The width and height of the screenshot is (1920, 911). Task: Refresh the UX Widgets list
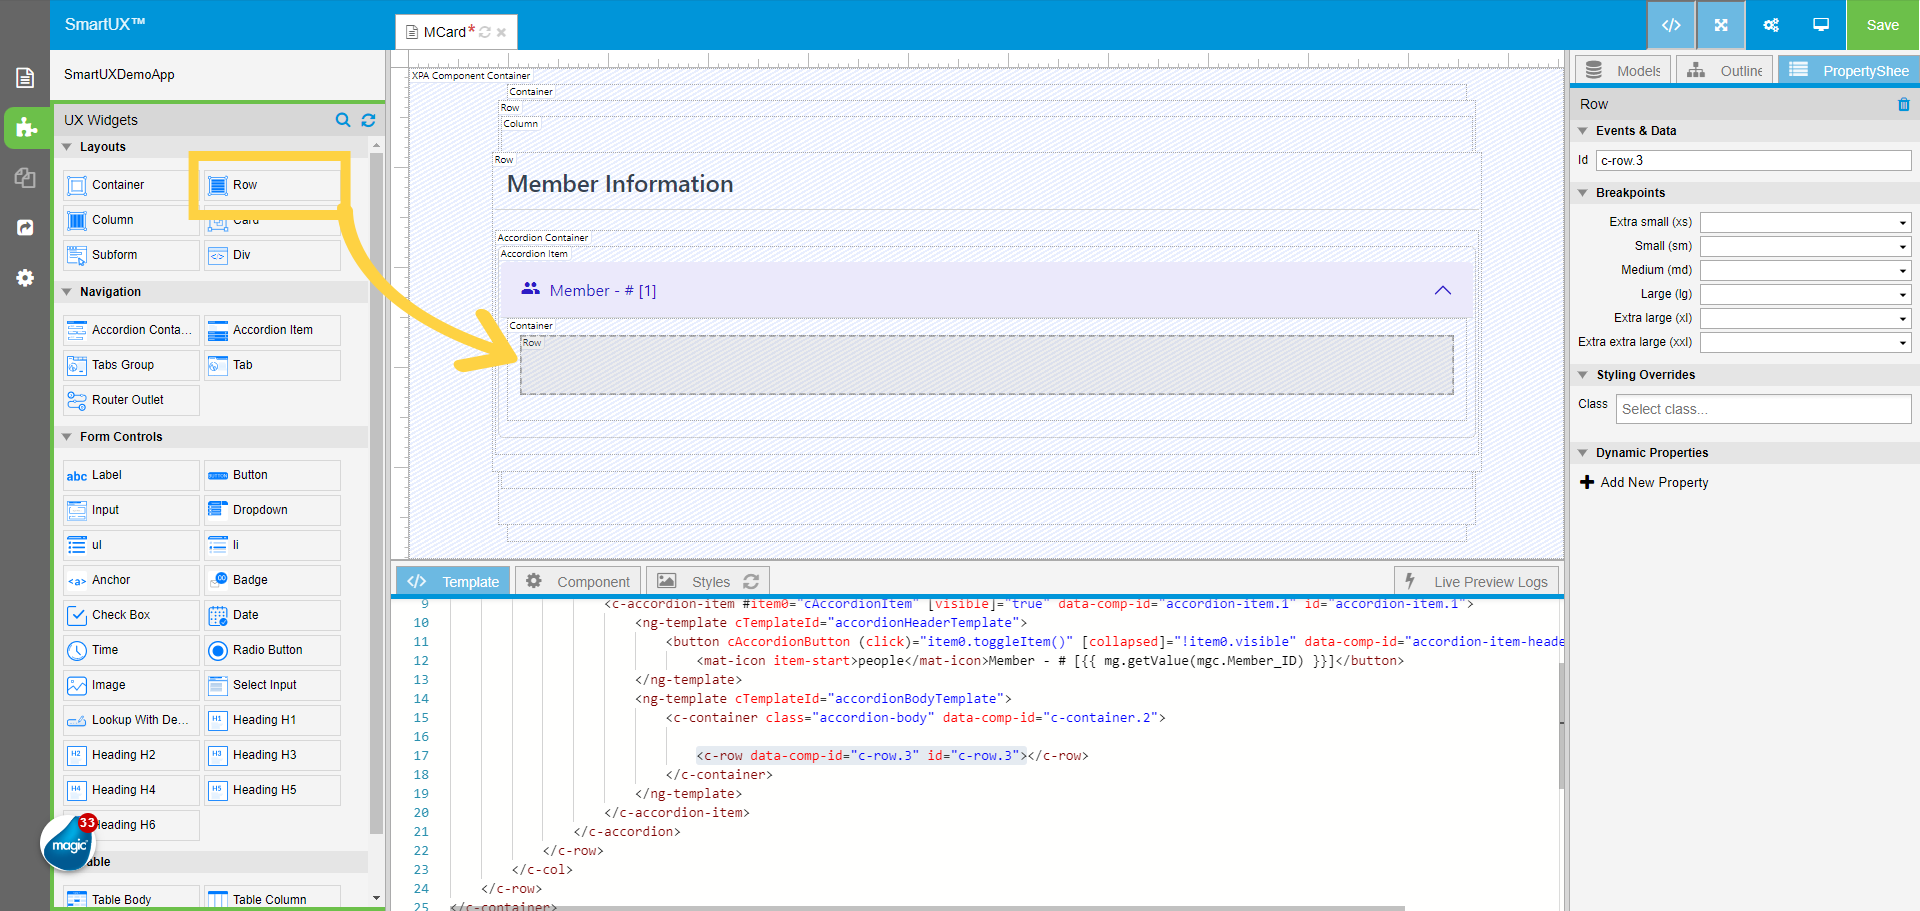[x=368, y=120]
